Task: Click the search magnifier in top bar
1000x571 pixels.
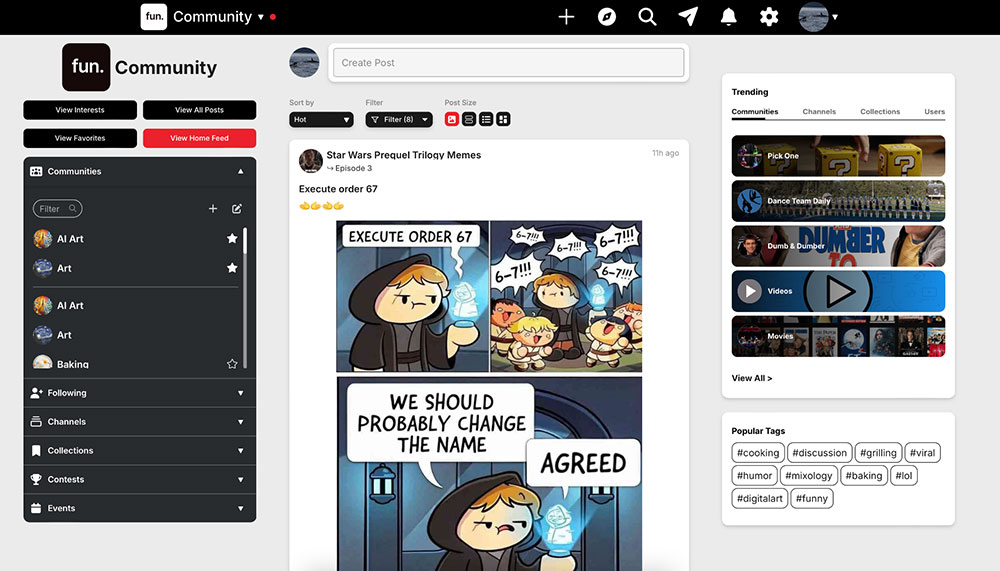Action: point(647,17)
